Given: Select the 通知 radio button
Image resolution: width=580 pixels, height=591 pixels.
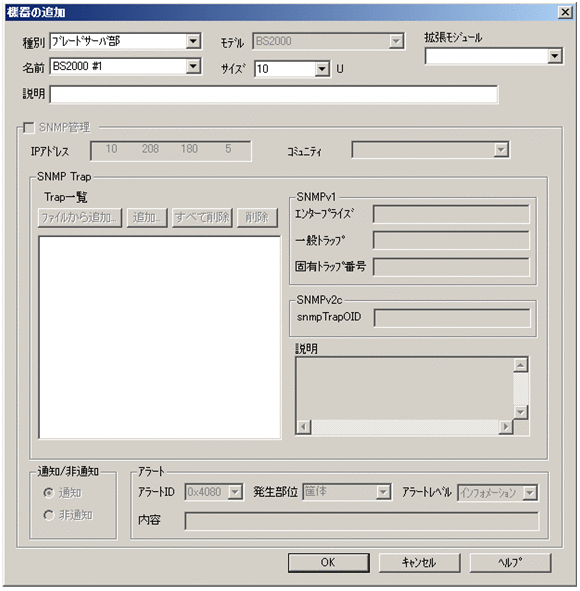Looking at the screenshot, I should 49,493.
